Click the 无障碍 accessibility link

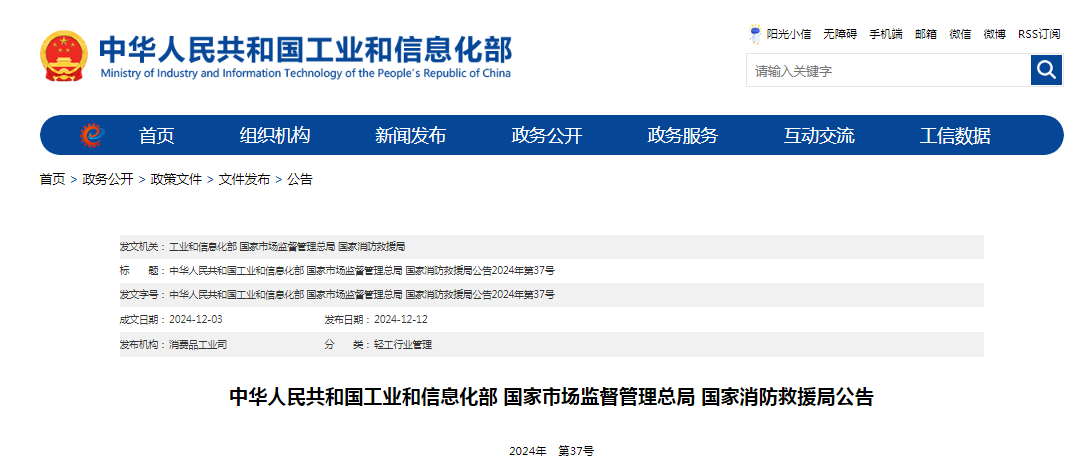tap(840, 34)
